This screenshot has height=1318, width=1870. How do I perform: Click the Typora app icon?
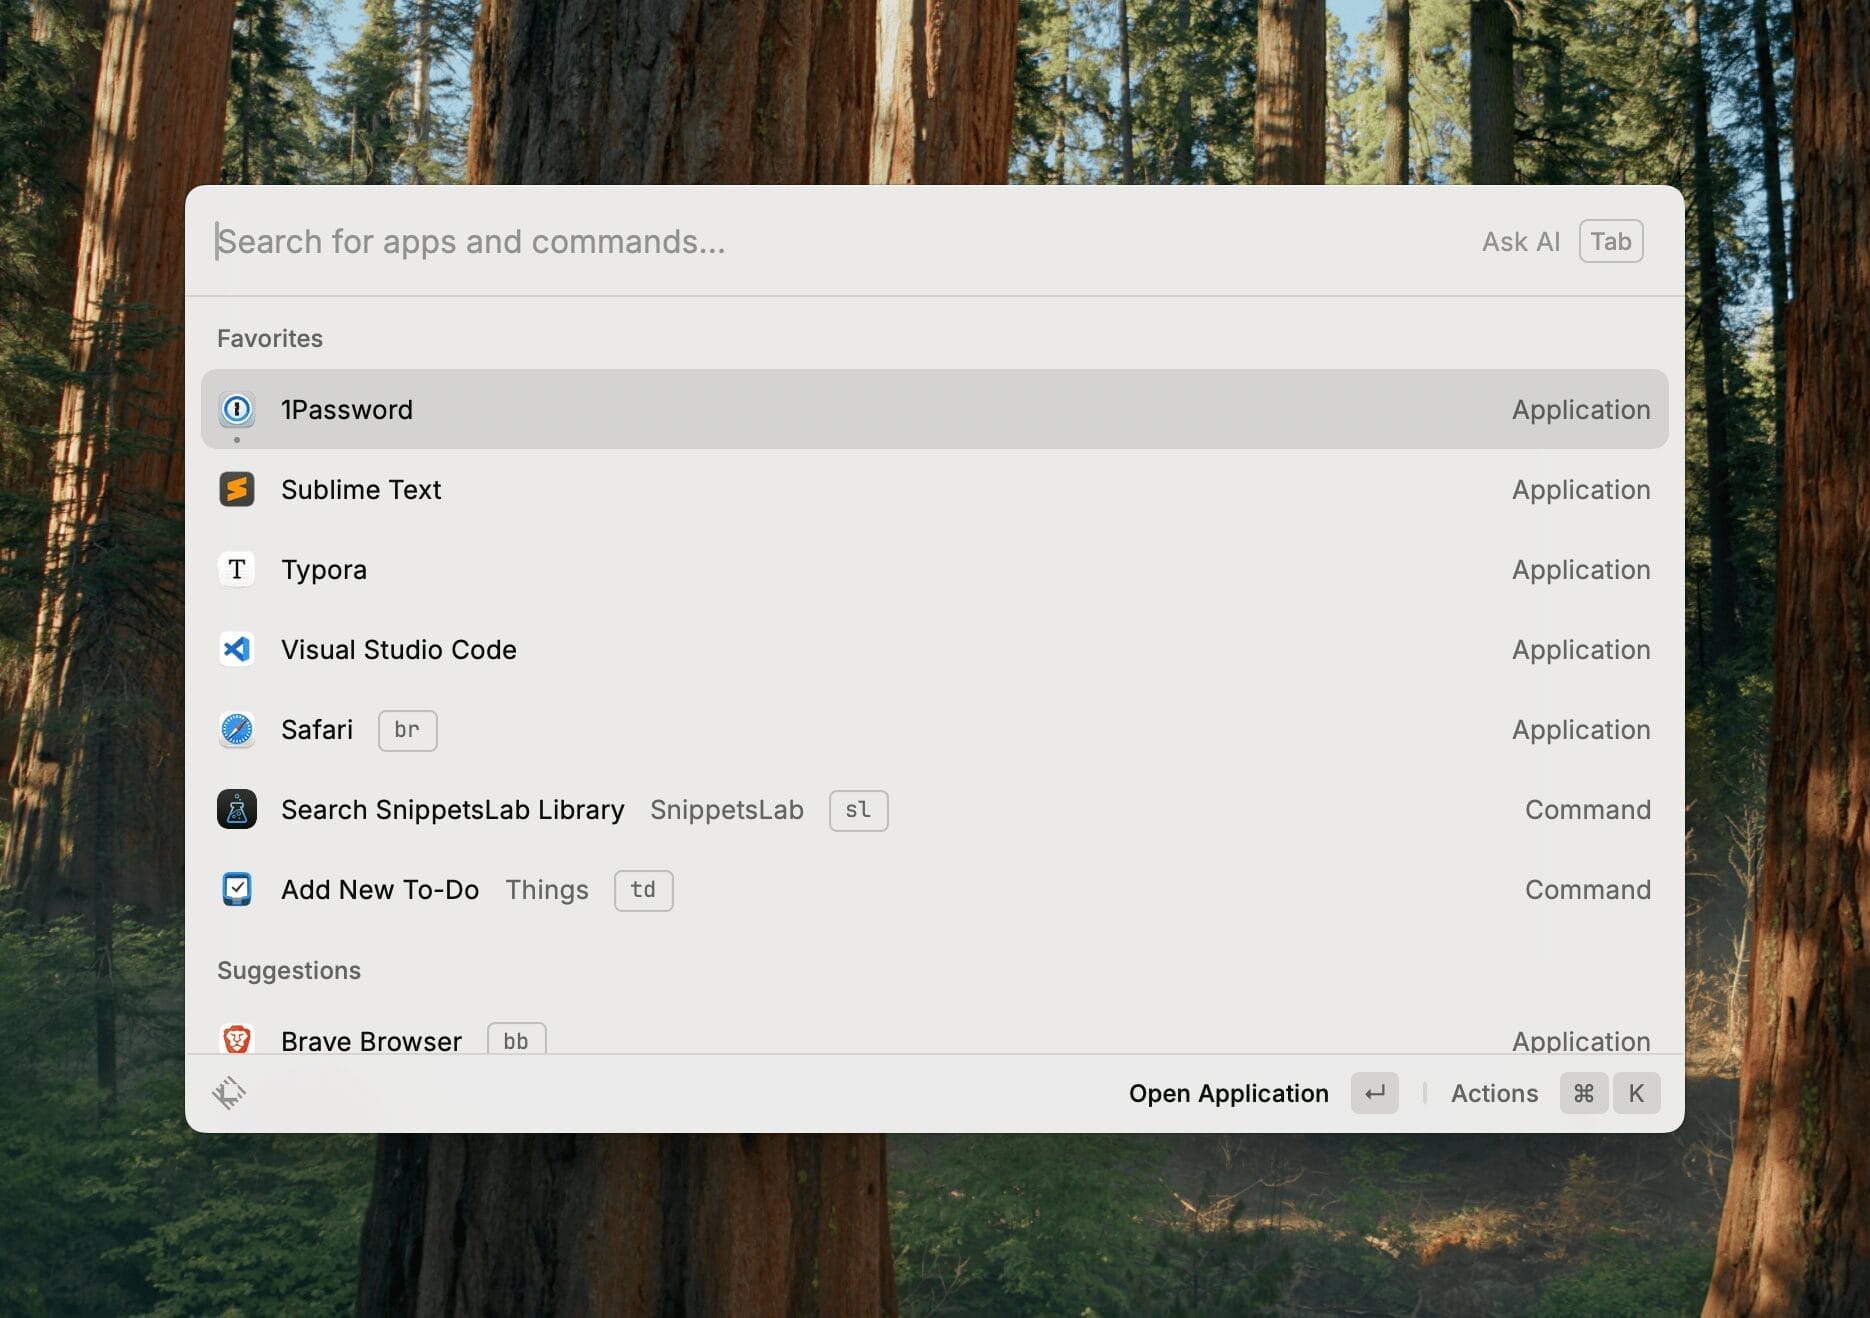[x=237, y=569]
